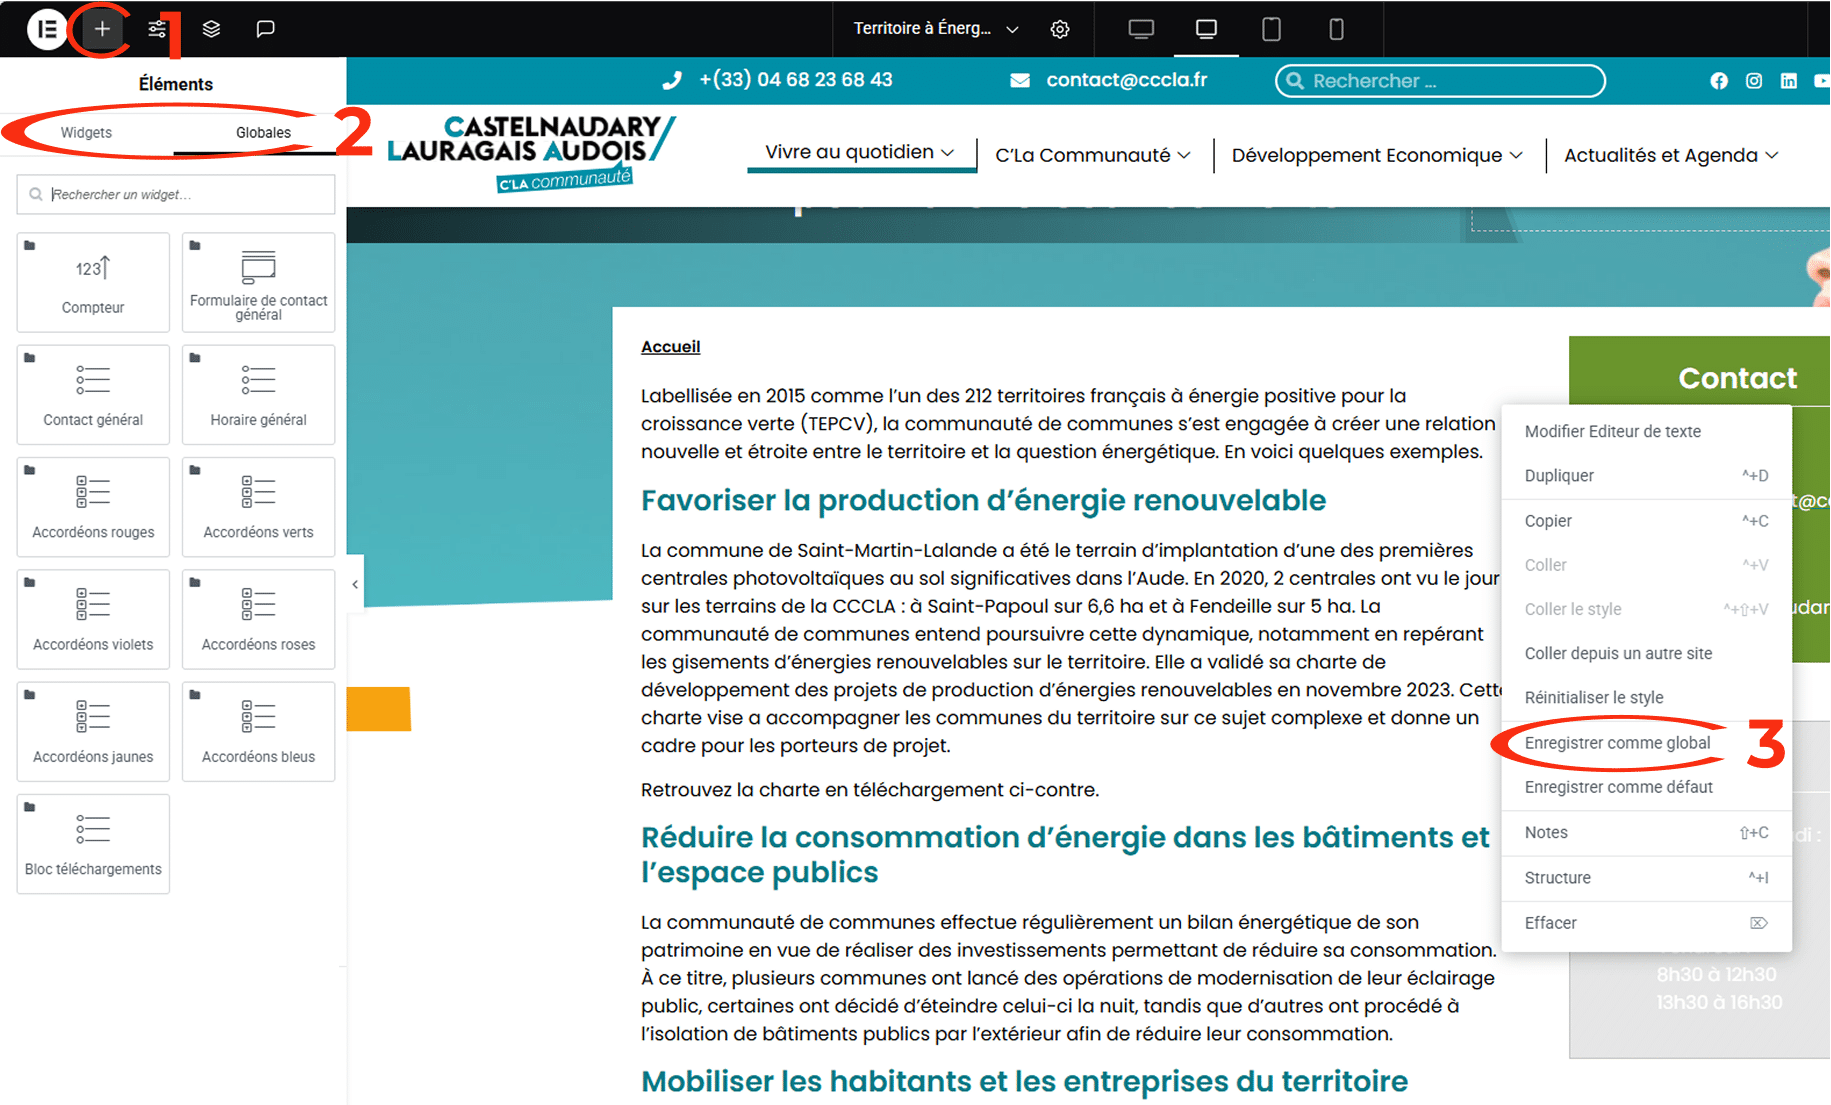
Task: Open page settings gear icon
Action: [x=1060, y=29]
